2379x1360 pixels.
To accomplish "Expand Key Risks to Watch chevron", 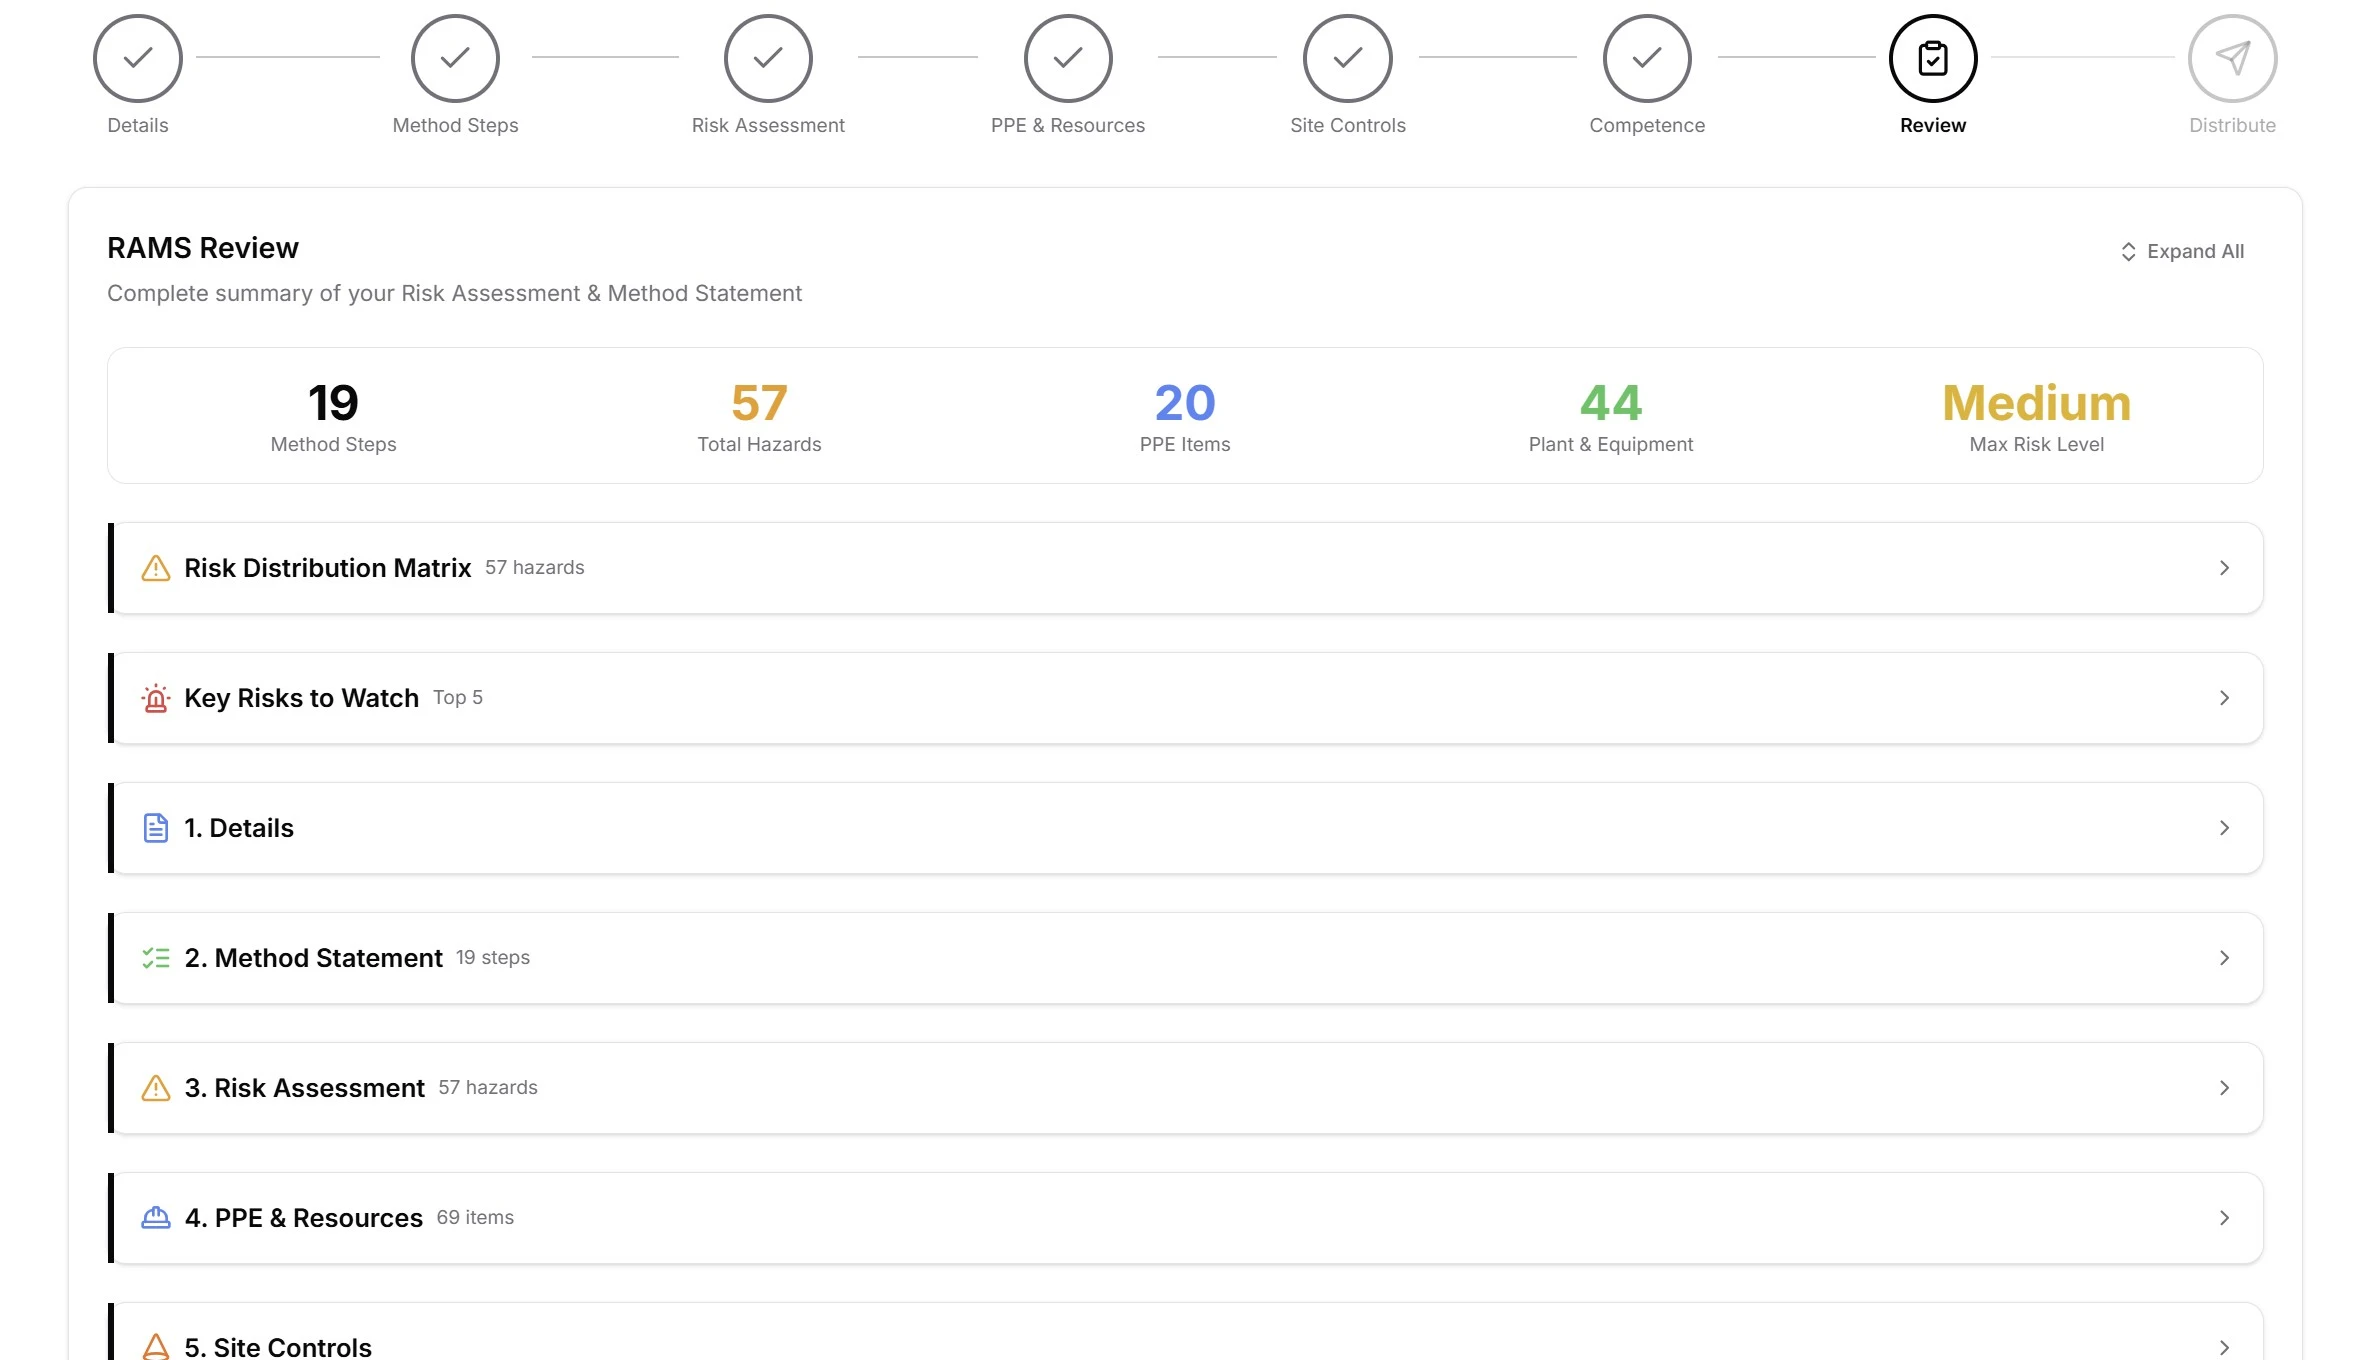I will [2224, 698].
